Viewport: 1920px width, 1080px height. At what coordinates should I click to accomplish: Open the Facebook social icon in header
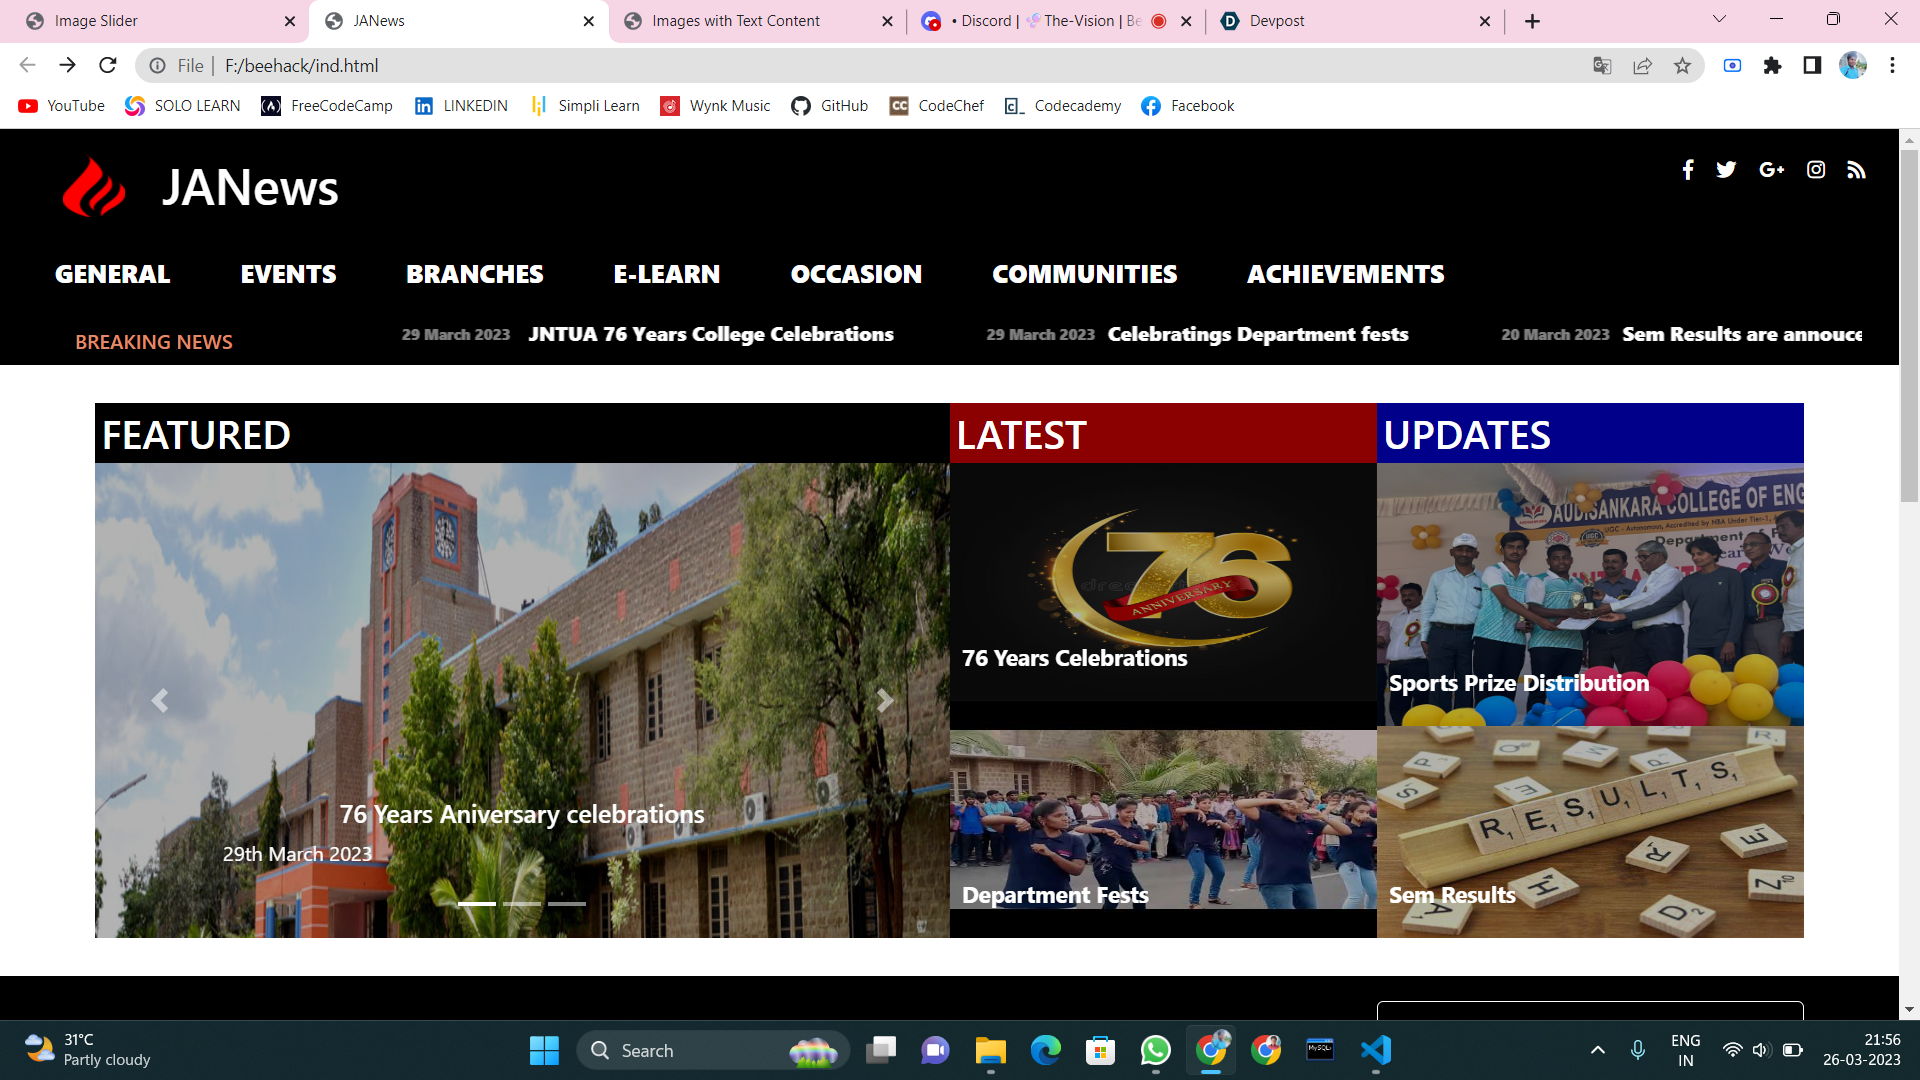(1688, 170)
